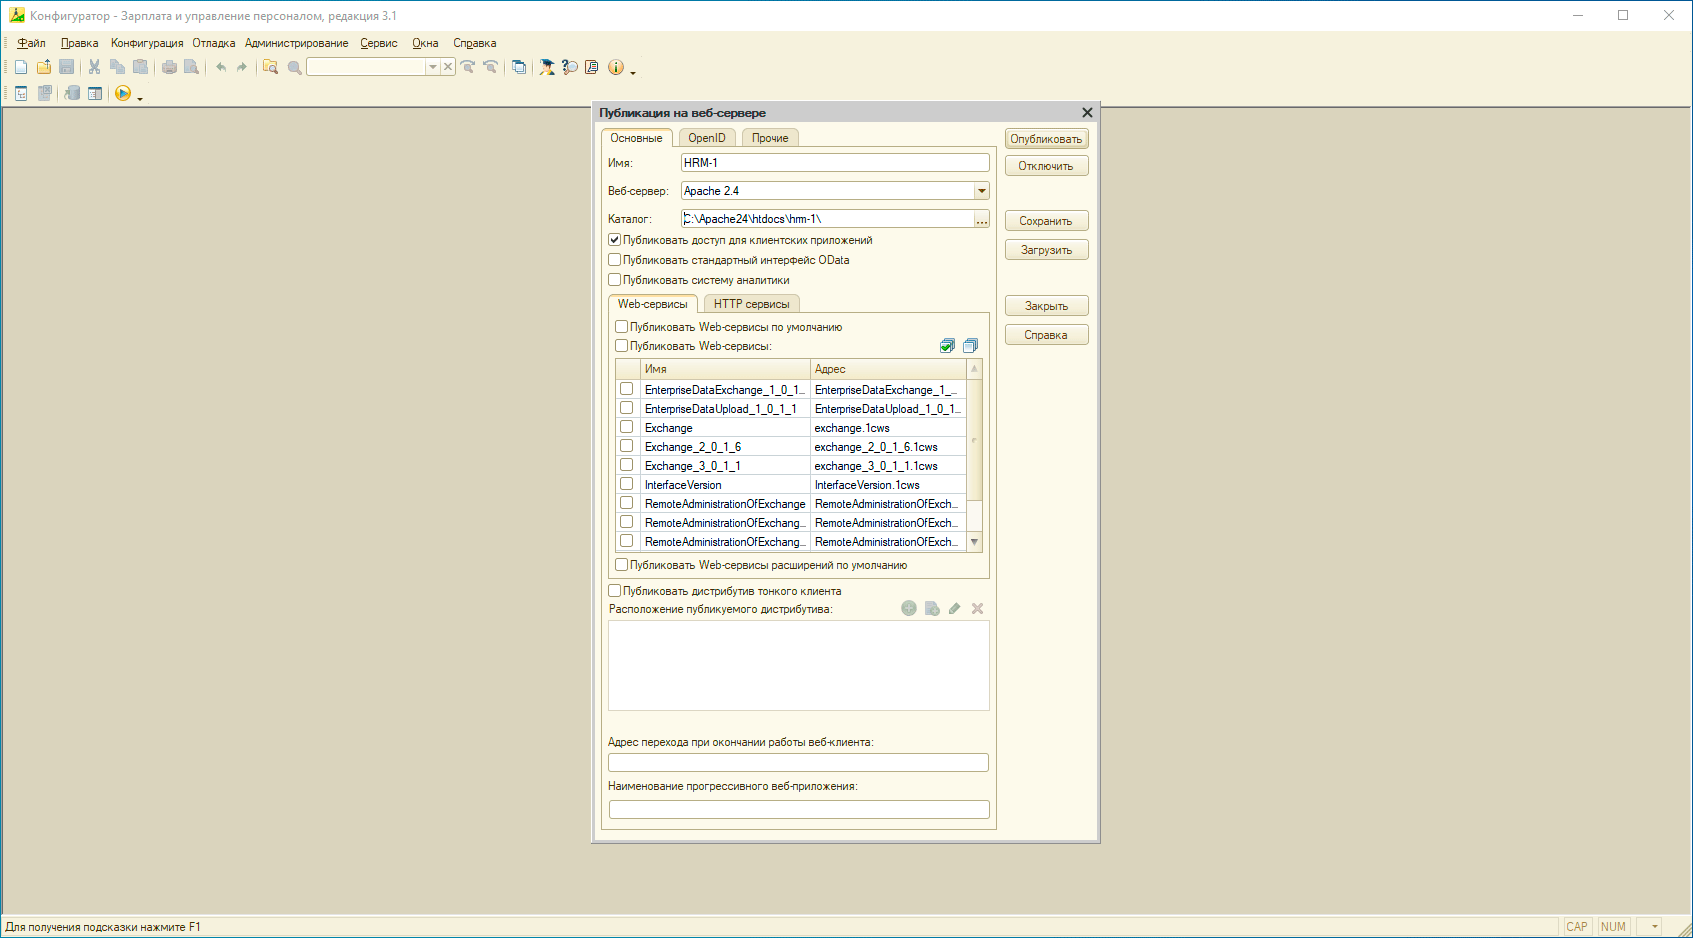The width and height of the screenshot is (1693, 938).
Task: Open the configuration tree icon
Action: [x=21, y=93]
